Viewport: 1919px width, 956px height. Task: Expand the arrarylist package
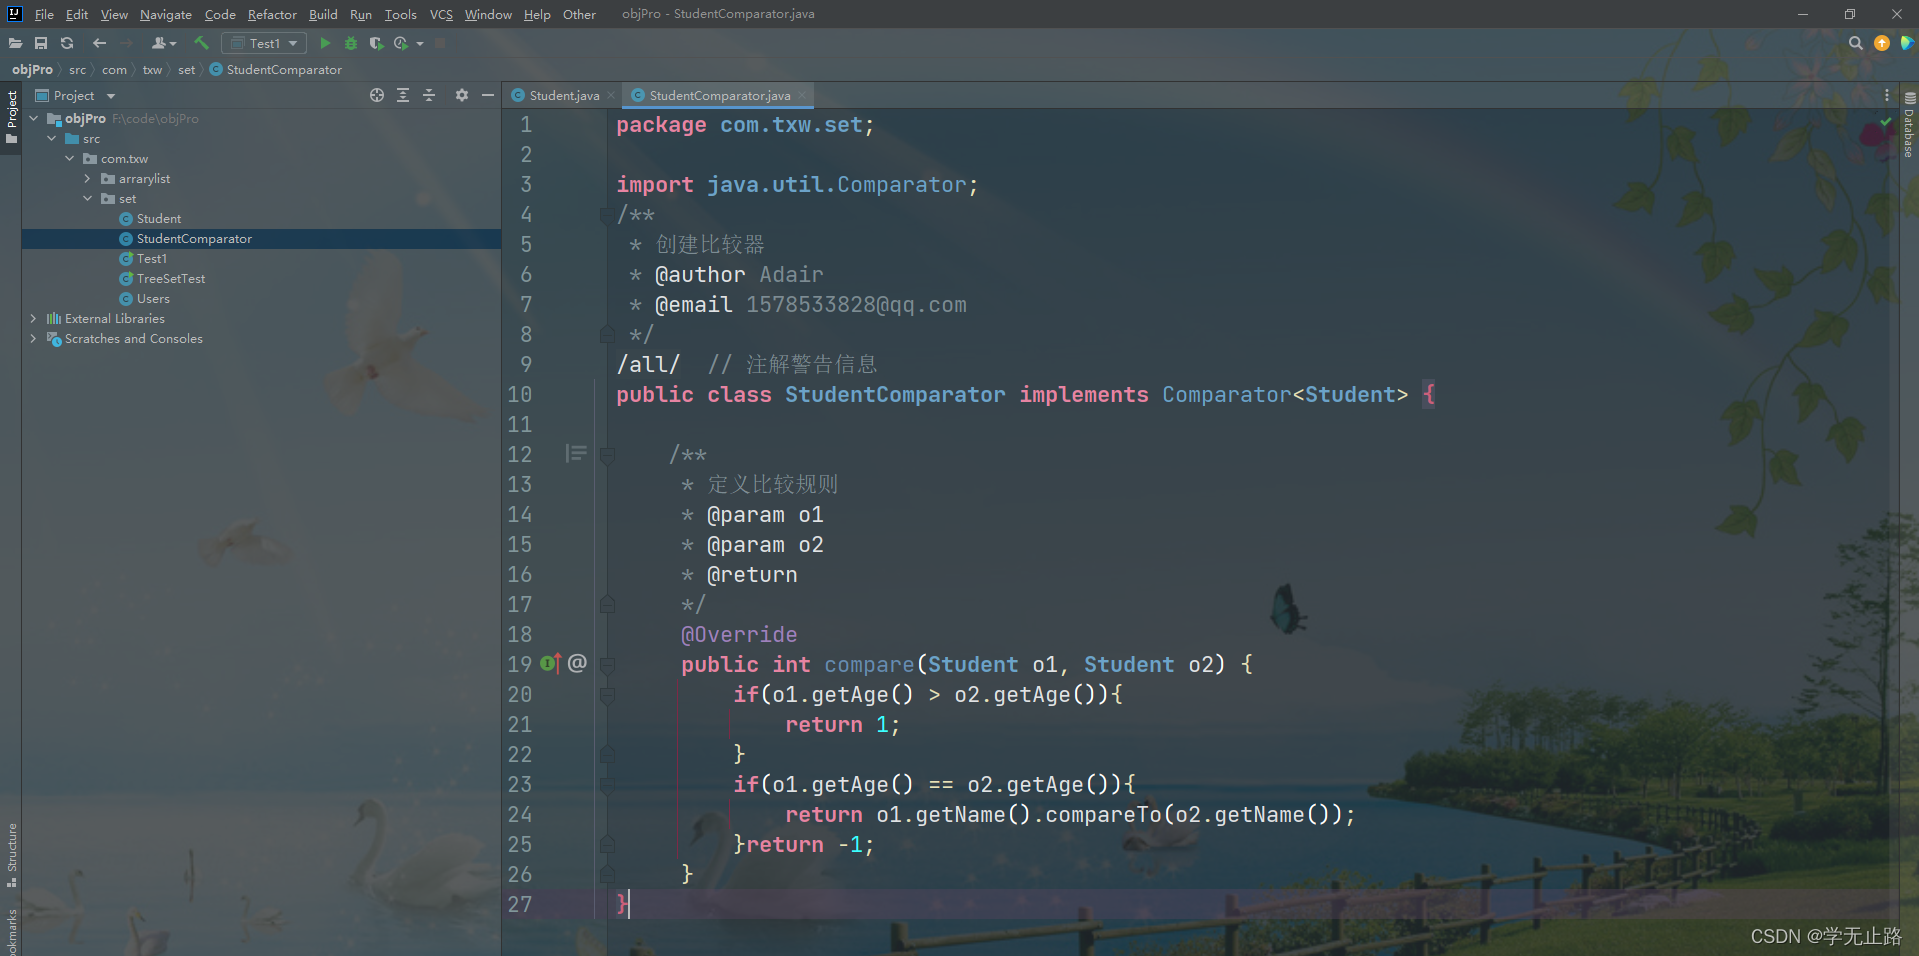click(x=88, y=178)
